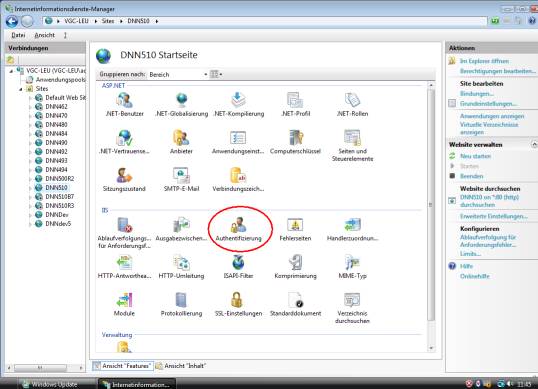The width and height of the screenshot is (538, 389).
Task: Click Grundeinstellungen link
Action: coord(489,104)
